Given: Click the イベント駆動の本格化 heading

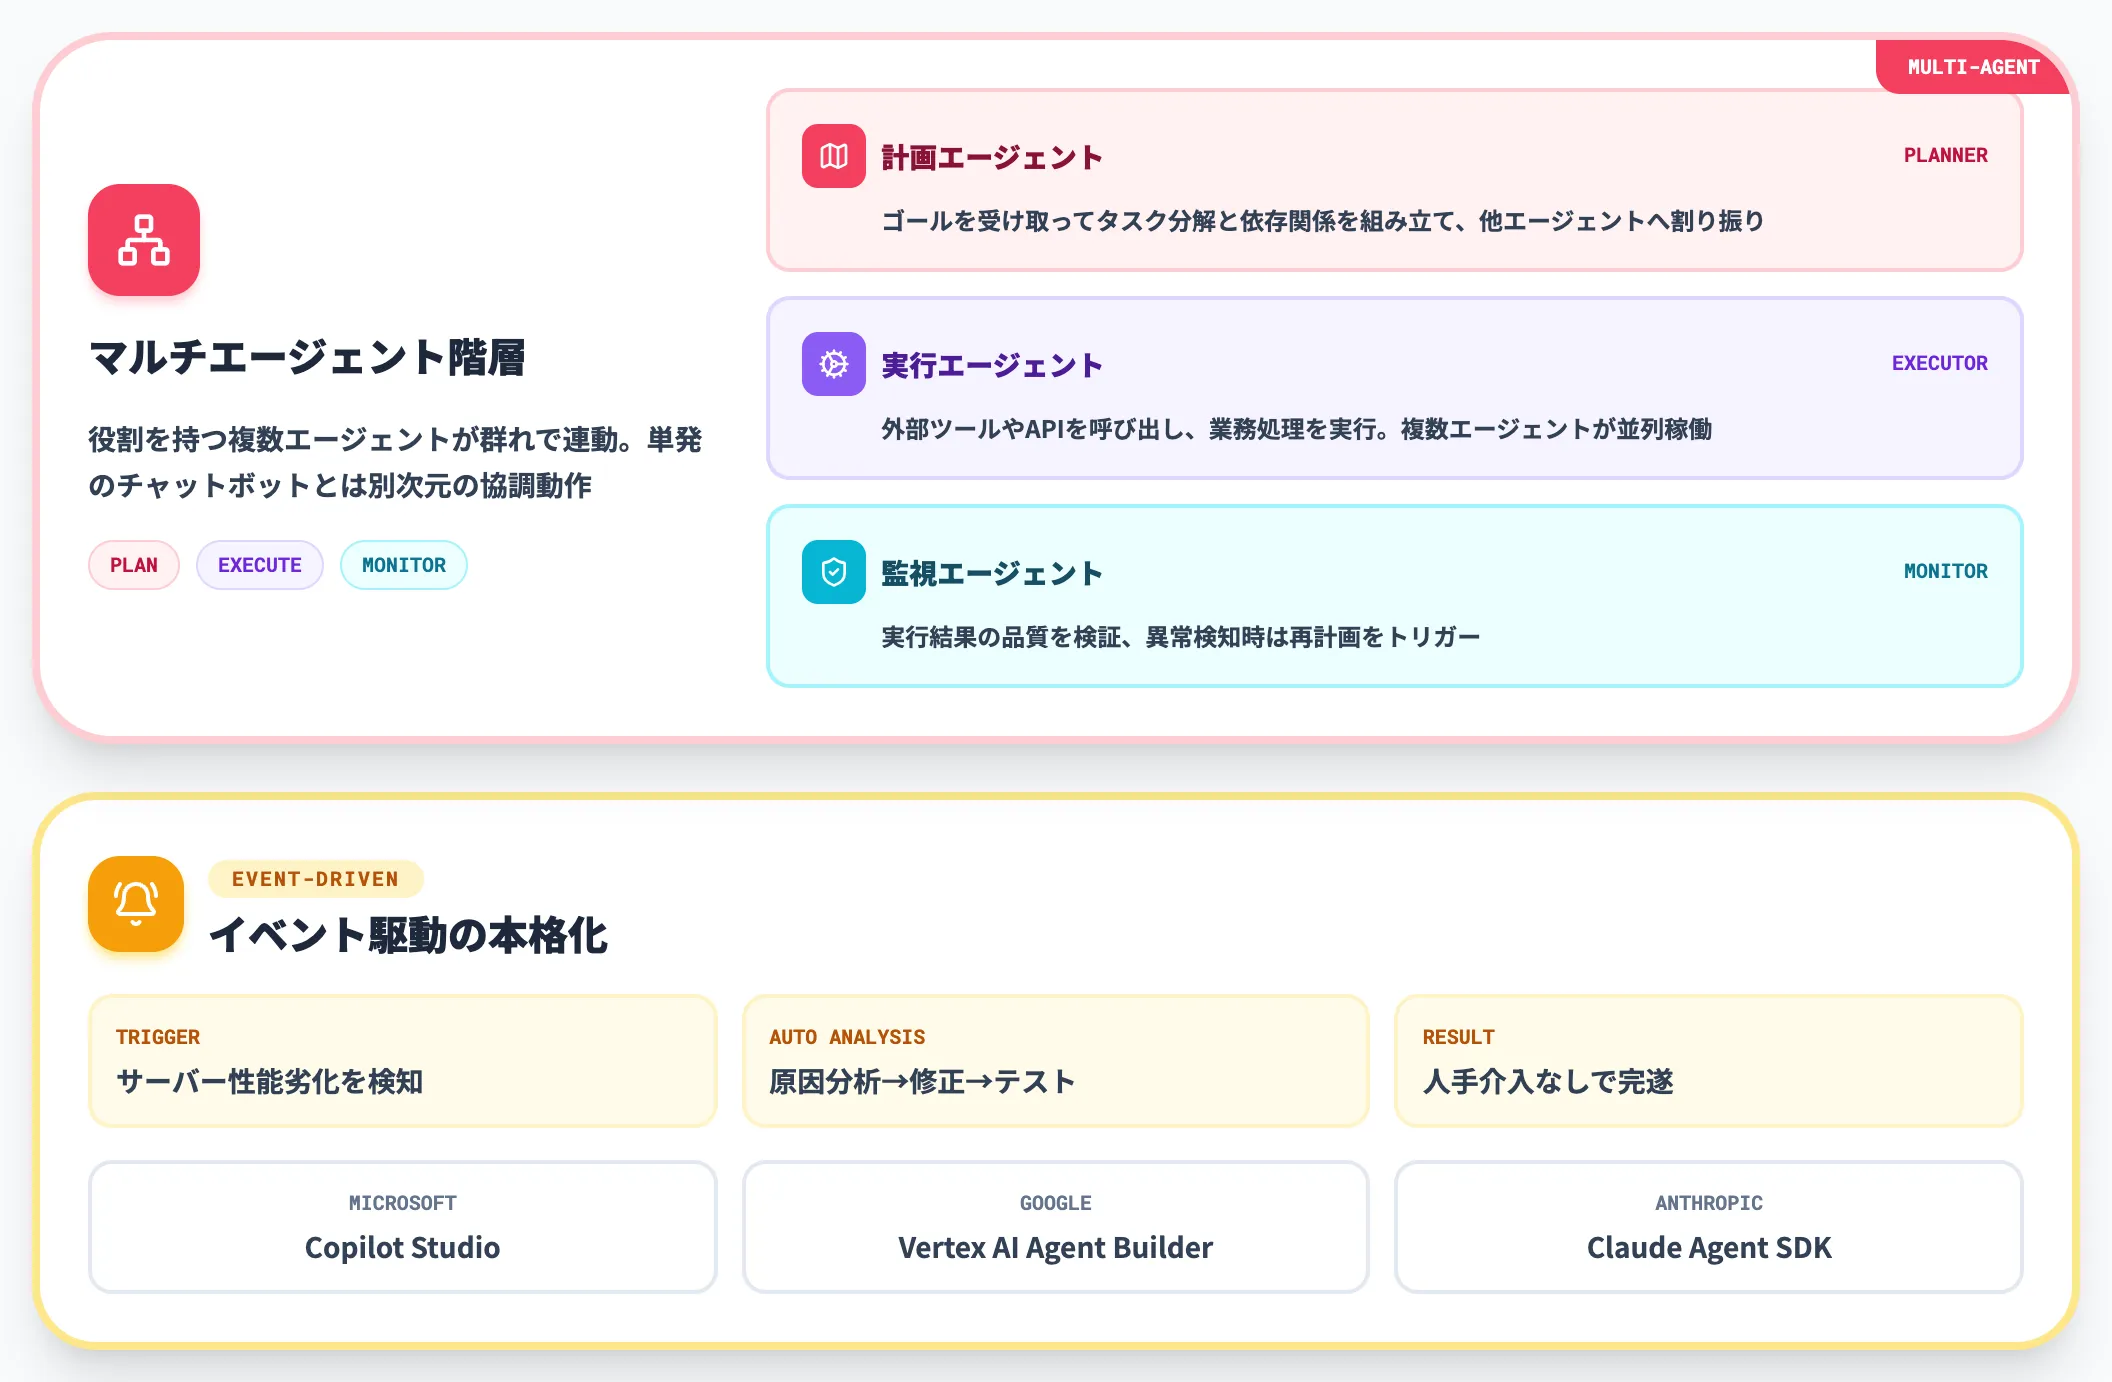Looking at the screenshot, I should (408, 935).
